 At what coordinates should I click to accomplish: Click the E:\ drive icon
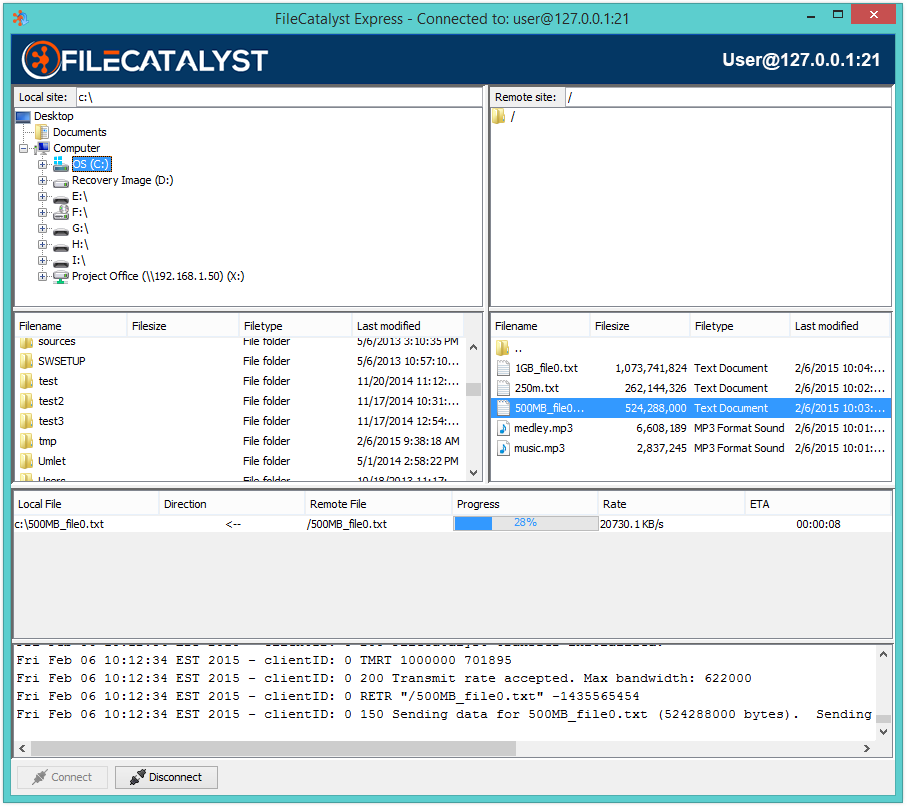pos(61,198)
